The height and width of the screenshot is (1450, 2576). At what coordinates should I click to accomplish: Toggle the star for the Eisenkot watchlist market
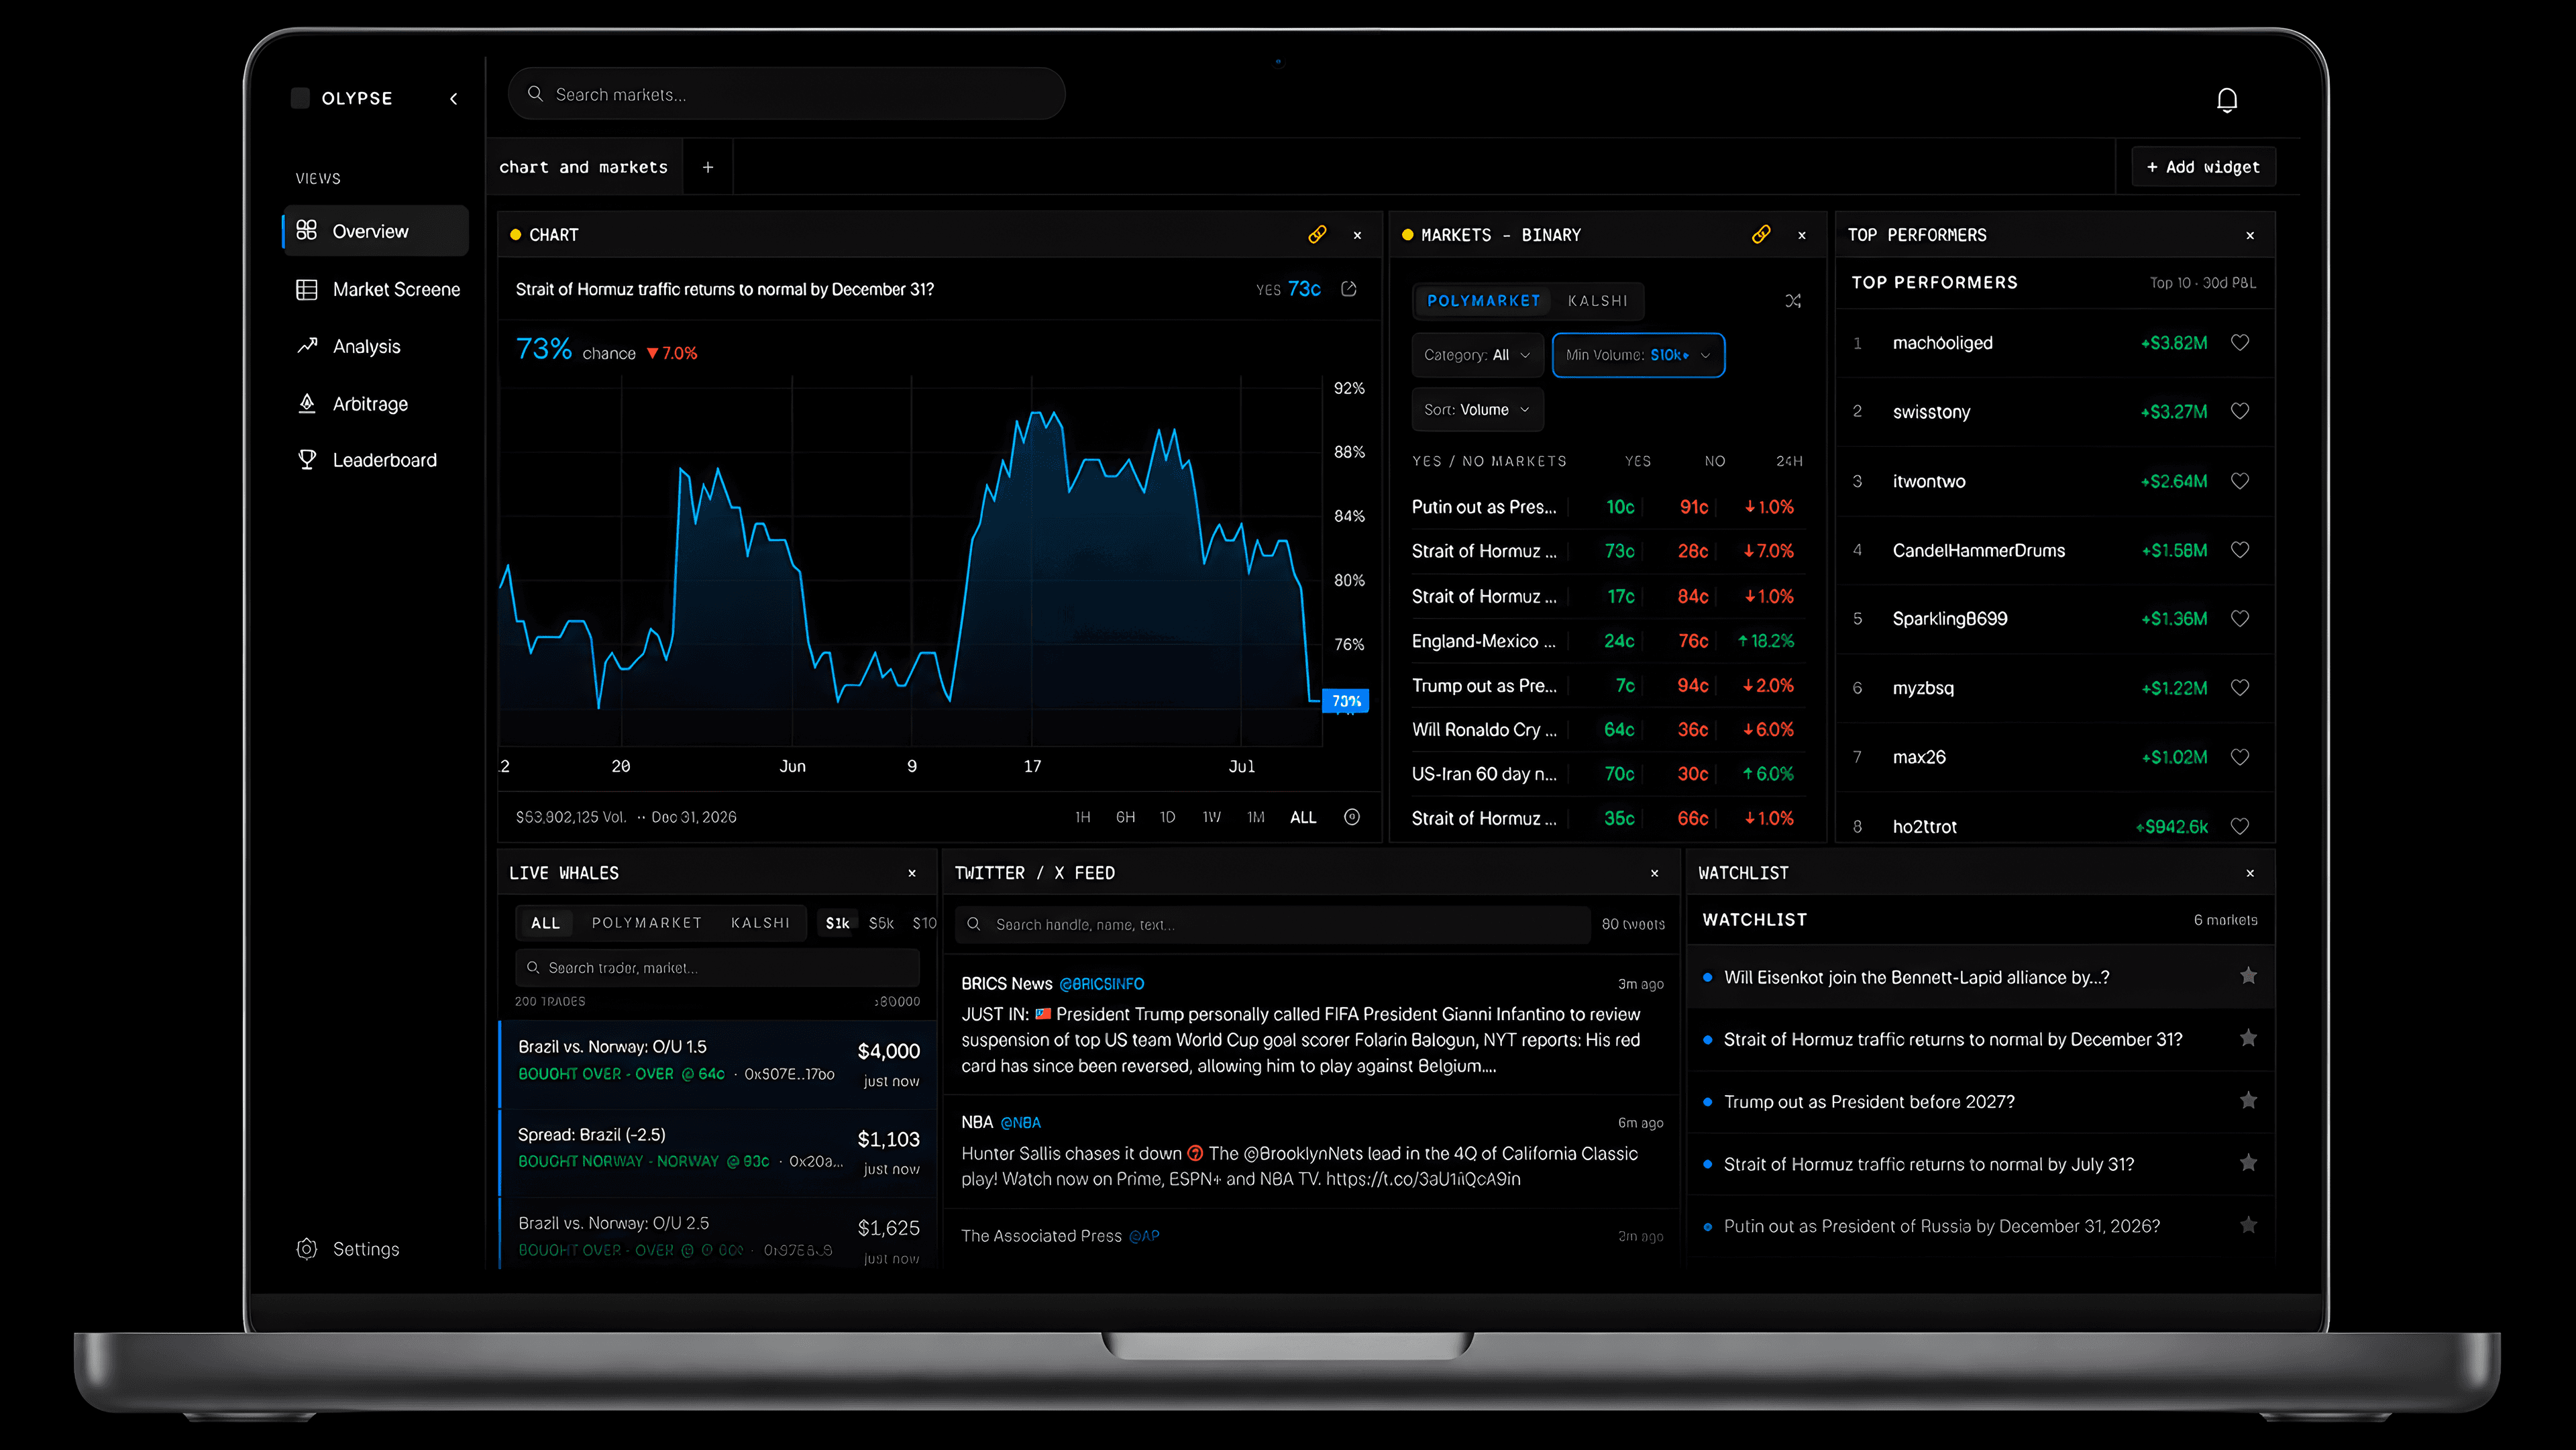pos(2248,976)
